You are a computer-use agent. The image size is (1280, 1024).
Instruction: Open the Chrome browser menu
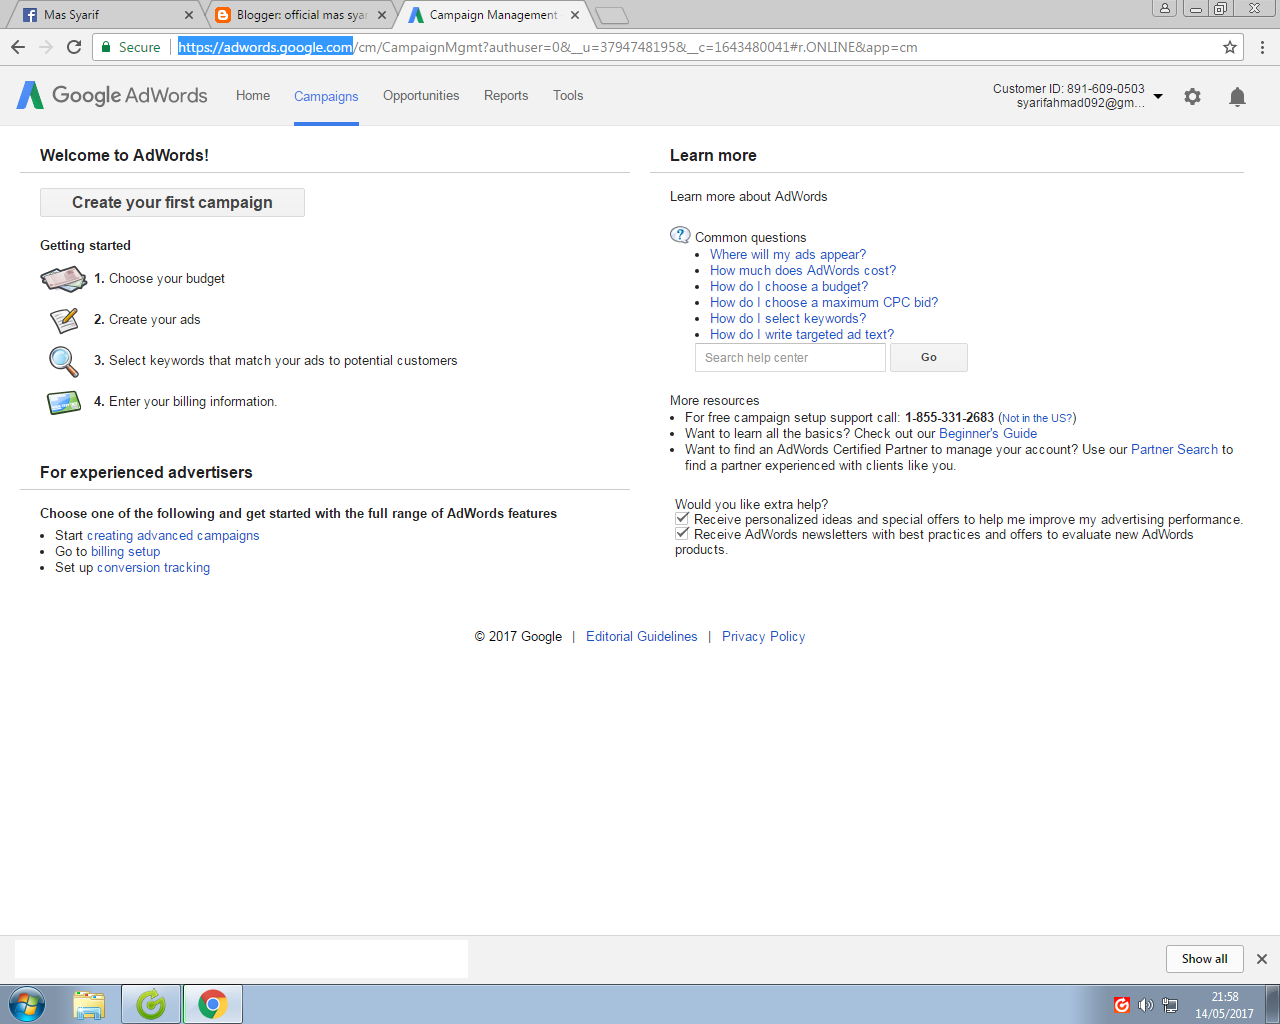[1262, 47]
